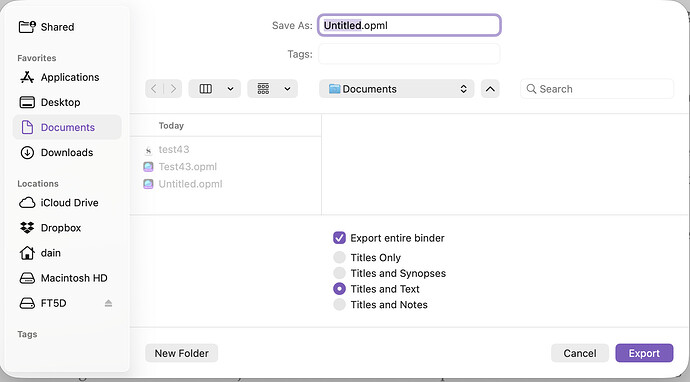Eject the FT5D volume

(108, 303)
